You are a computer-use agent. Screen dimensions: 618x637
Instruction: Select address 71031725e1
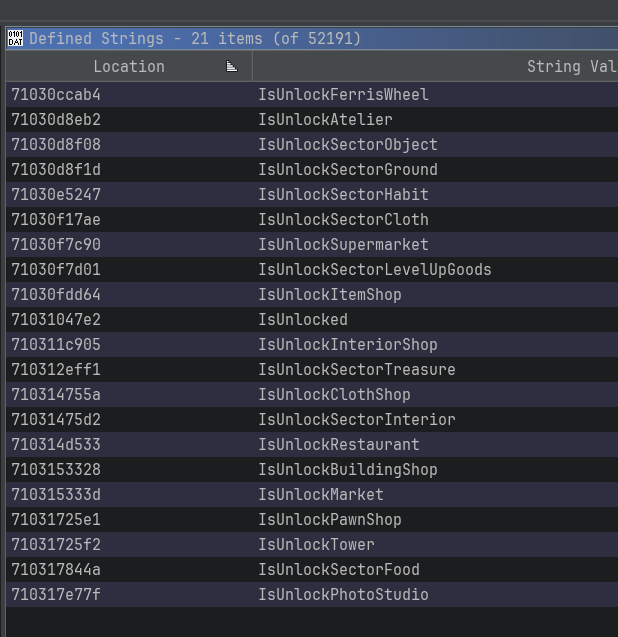pos(56,520)
